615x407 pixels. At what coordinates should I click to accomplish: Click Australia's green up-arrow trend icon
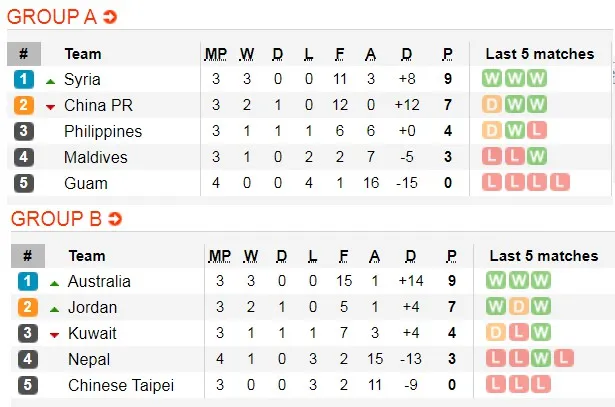tap(53, 282)
